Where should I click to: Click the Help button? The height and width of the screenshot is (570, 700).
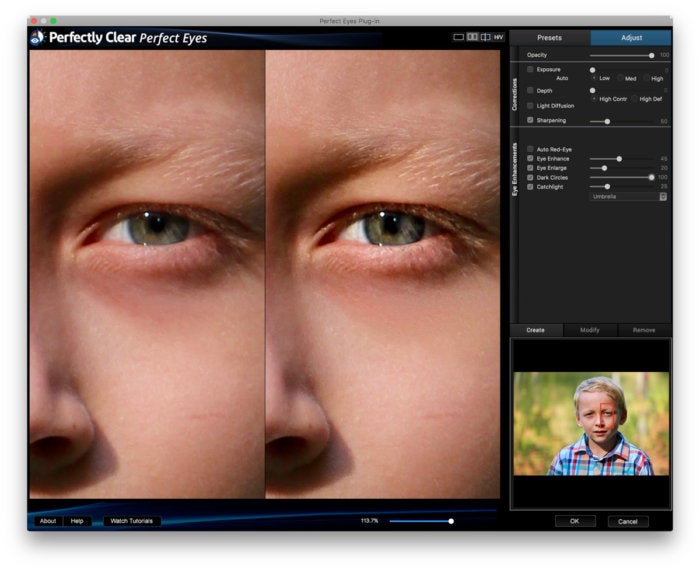[77, 521]
